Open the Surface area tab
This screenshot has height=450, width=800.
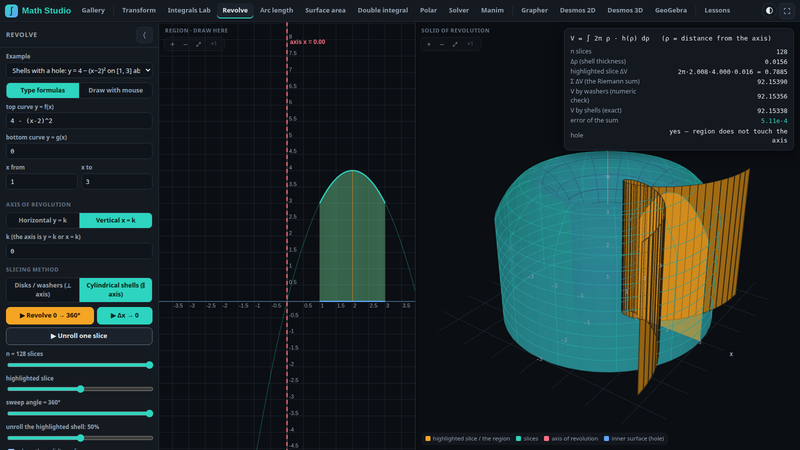(x=326, y=10)
